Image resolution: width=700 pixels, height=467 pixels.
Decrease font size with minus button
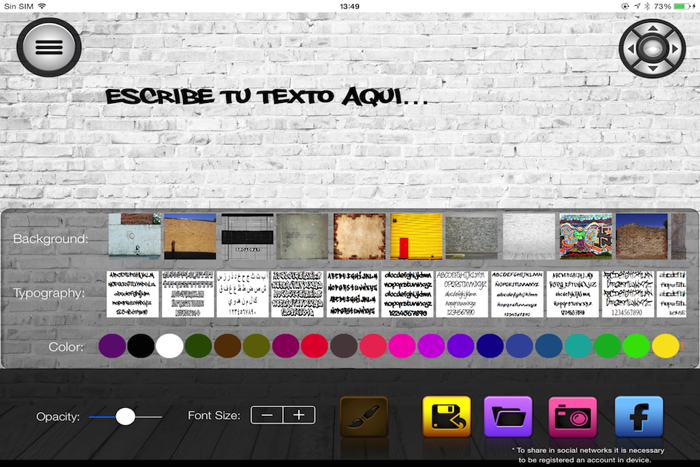coord(267,415)
